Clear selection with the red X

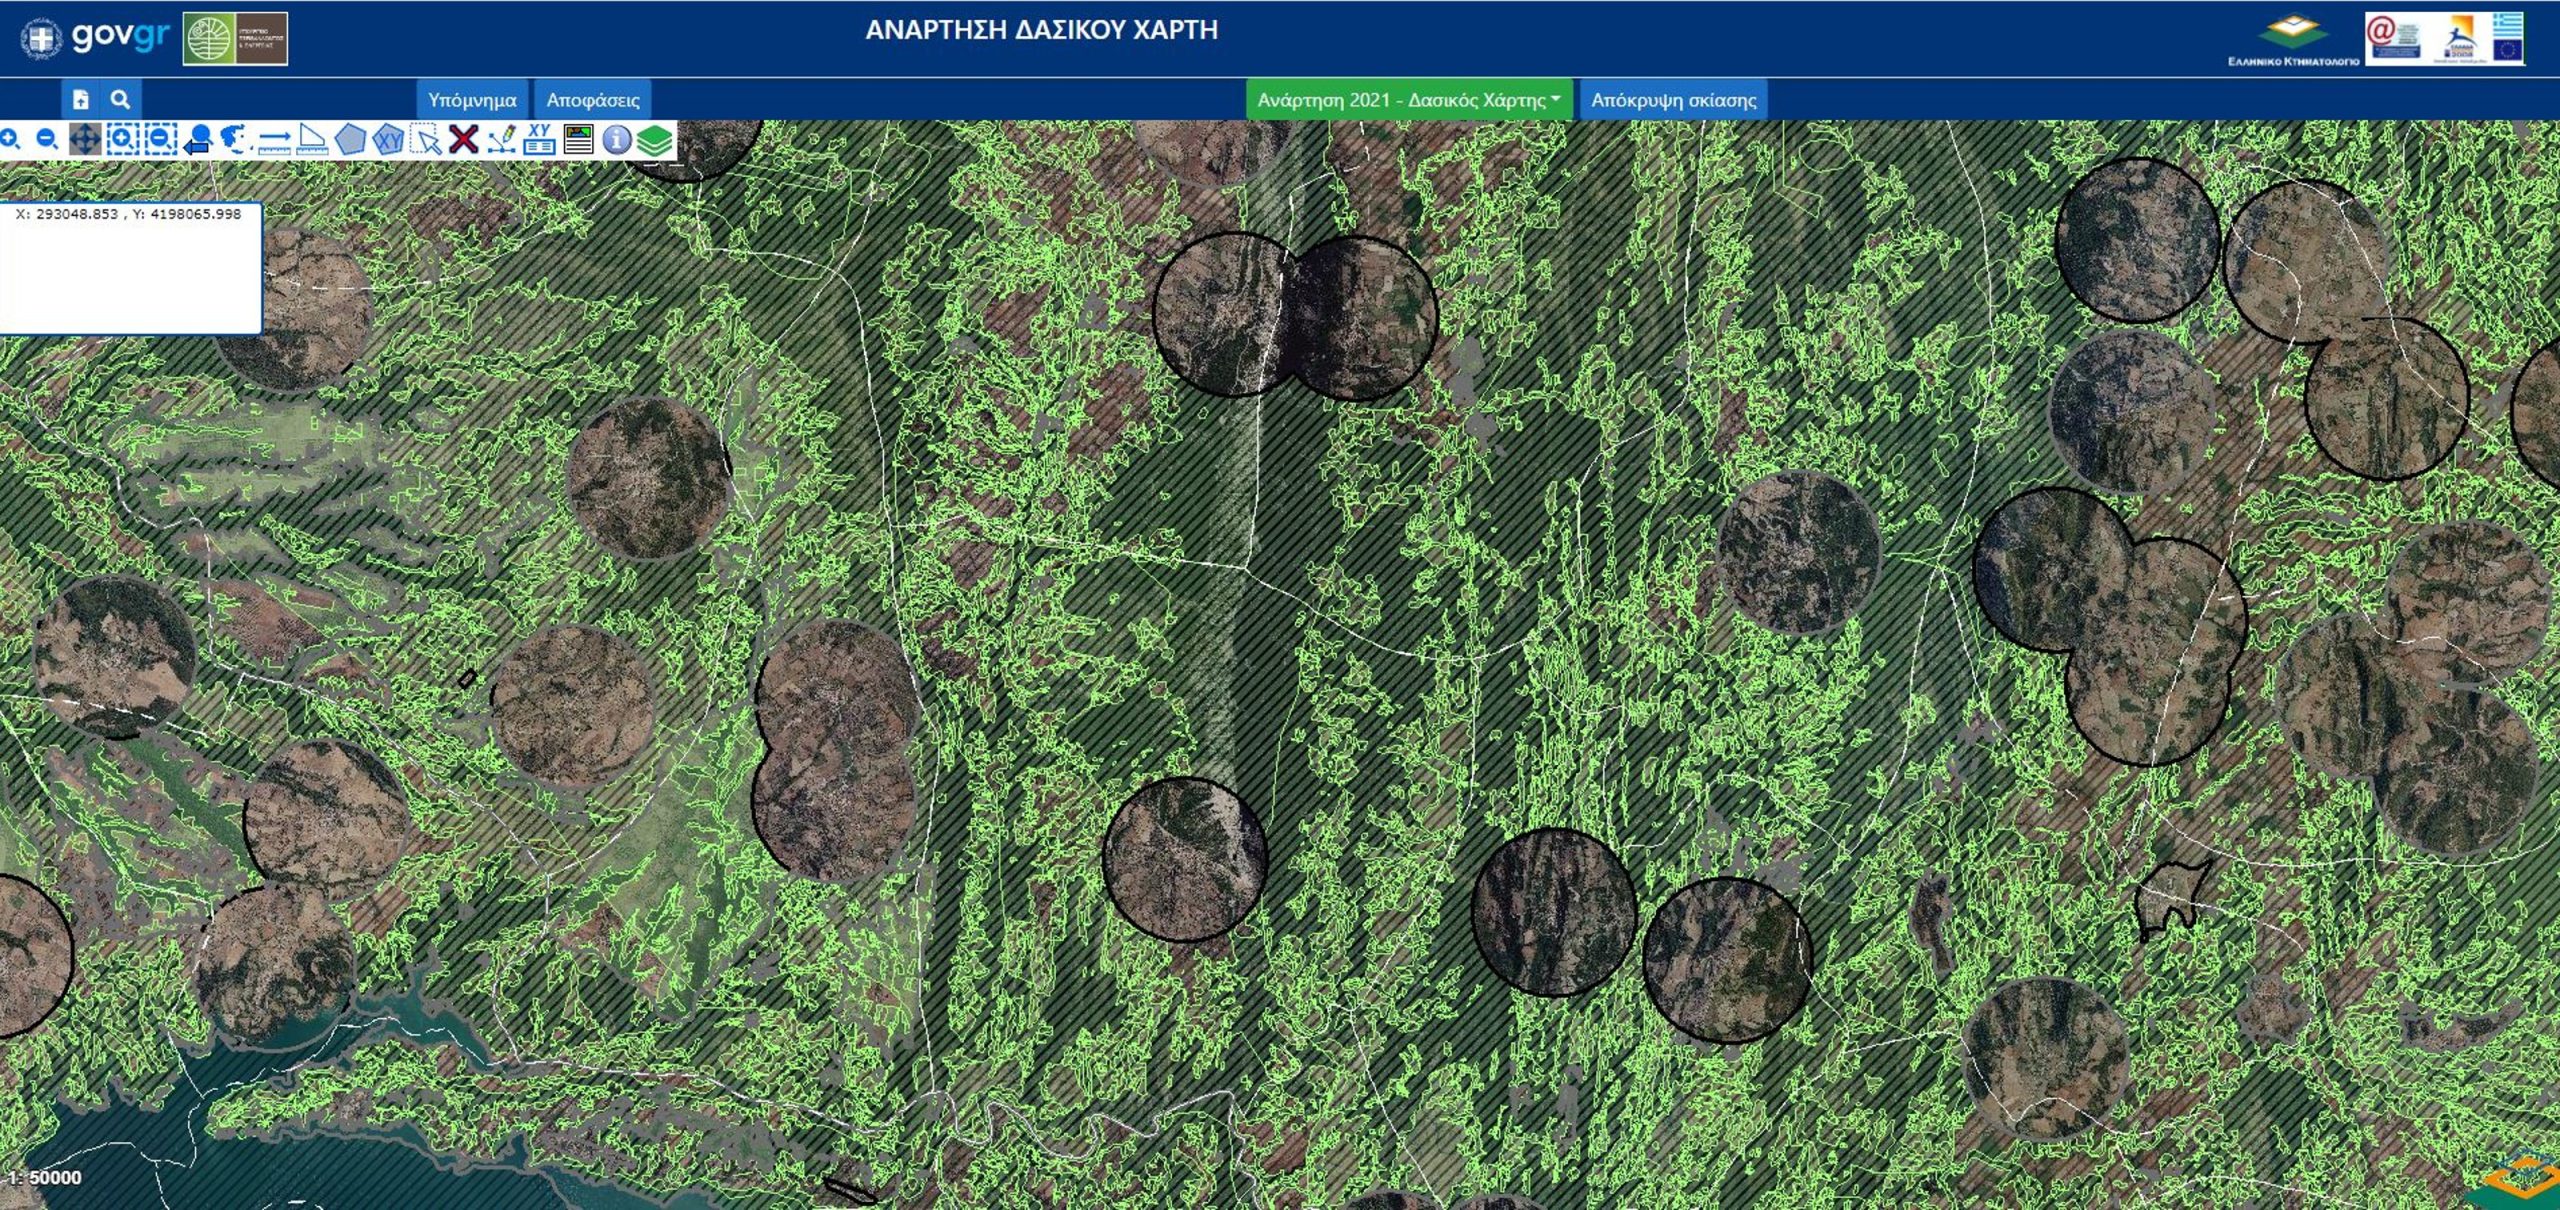coord(464,140)
